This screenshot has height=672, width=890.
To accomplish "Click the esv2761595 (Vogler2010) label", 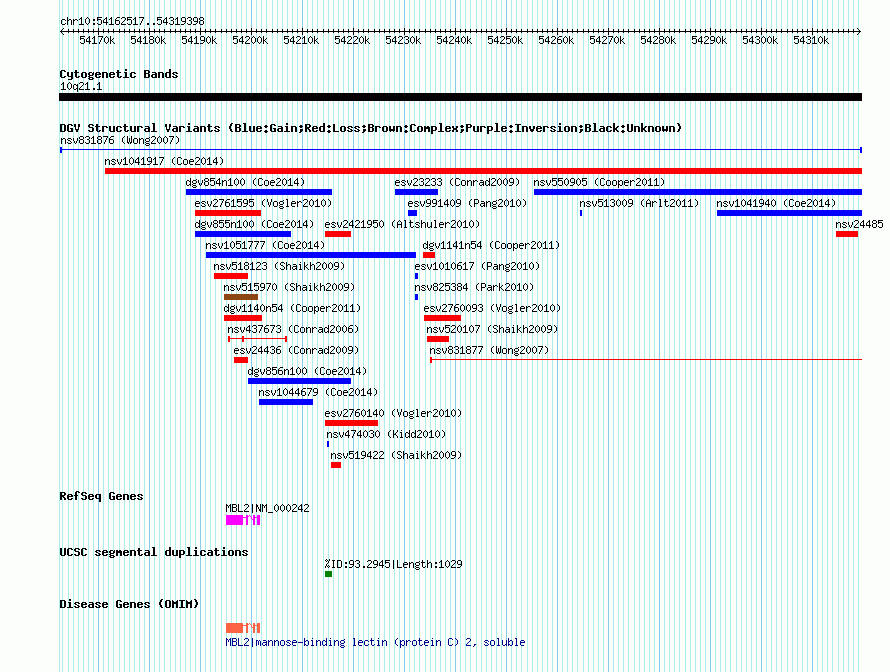I will click(x=263, y=203).
